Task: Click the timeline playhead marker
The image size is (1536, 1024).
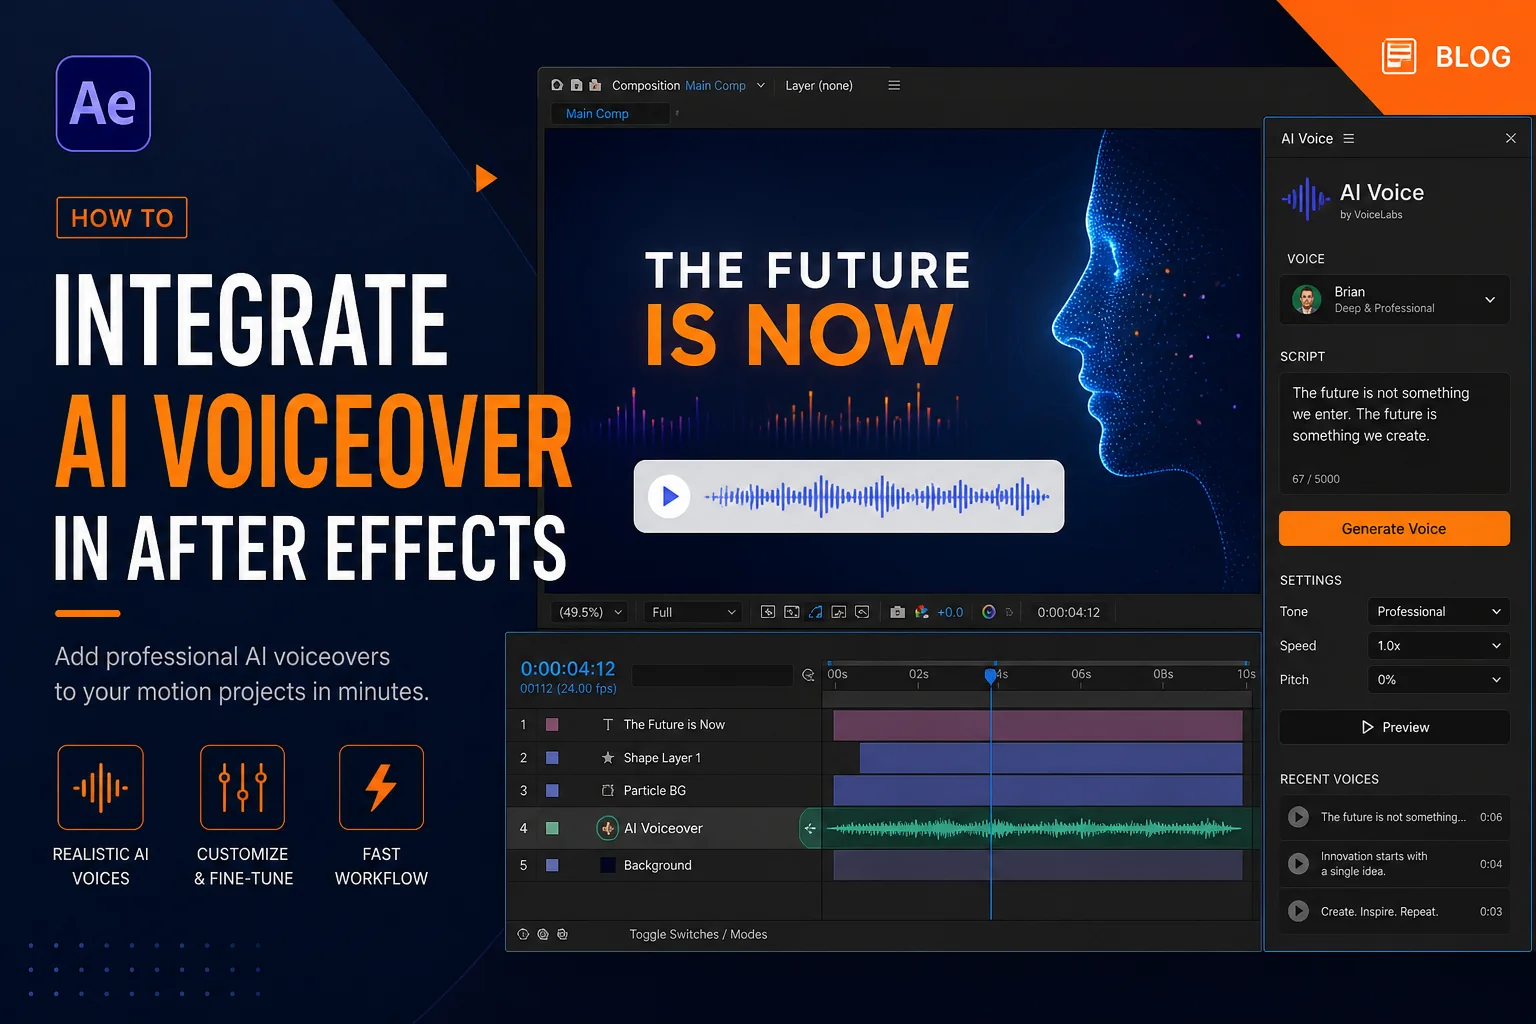Action: click(990, 676)
